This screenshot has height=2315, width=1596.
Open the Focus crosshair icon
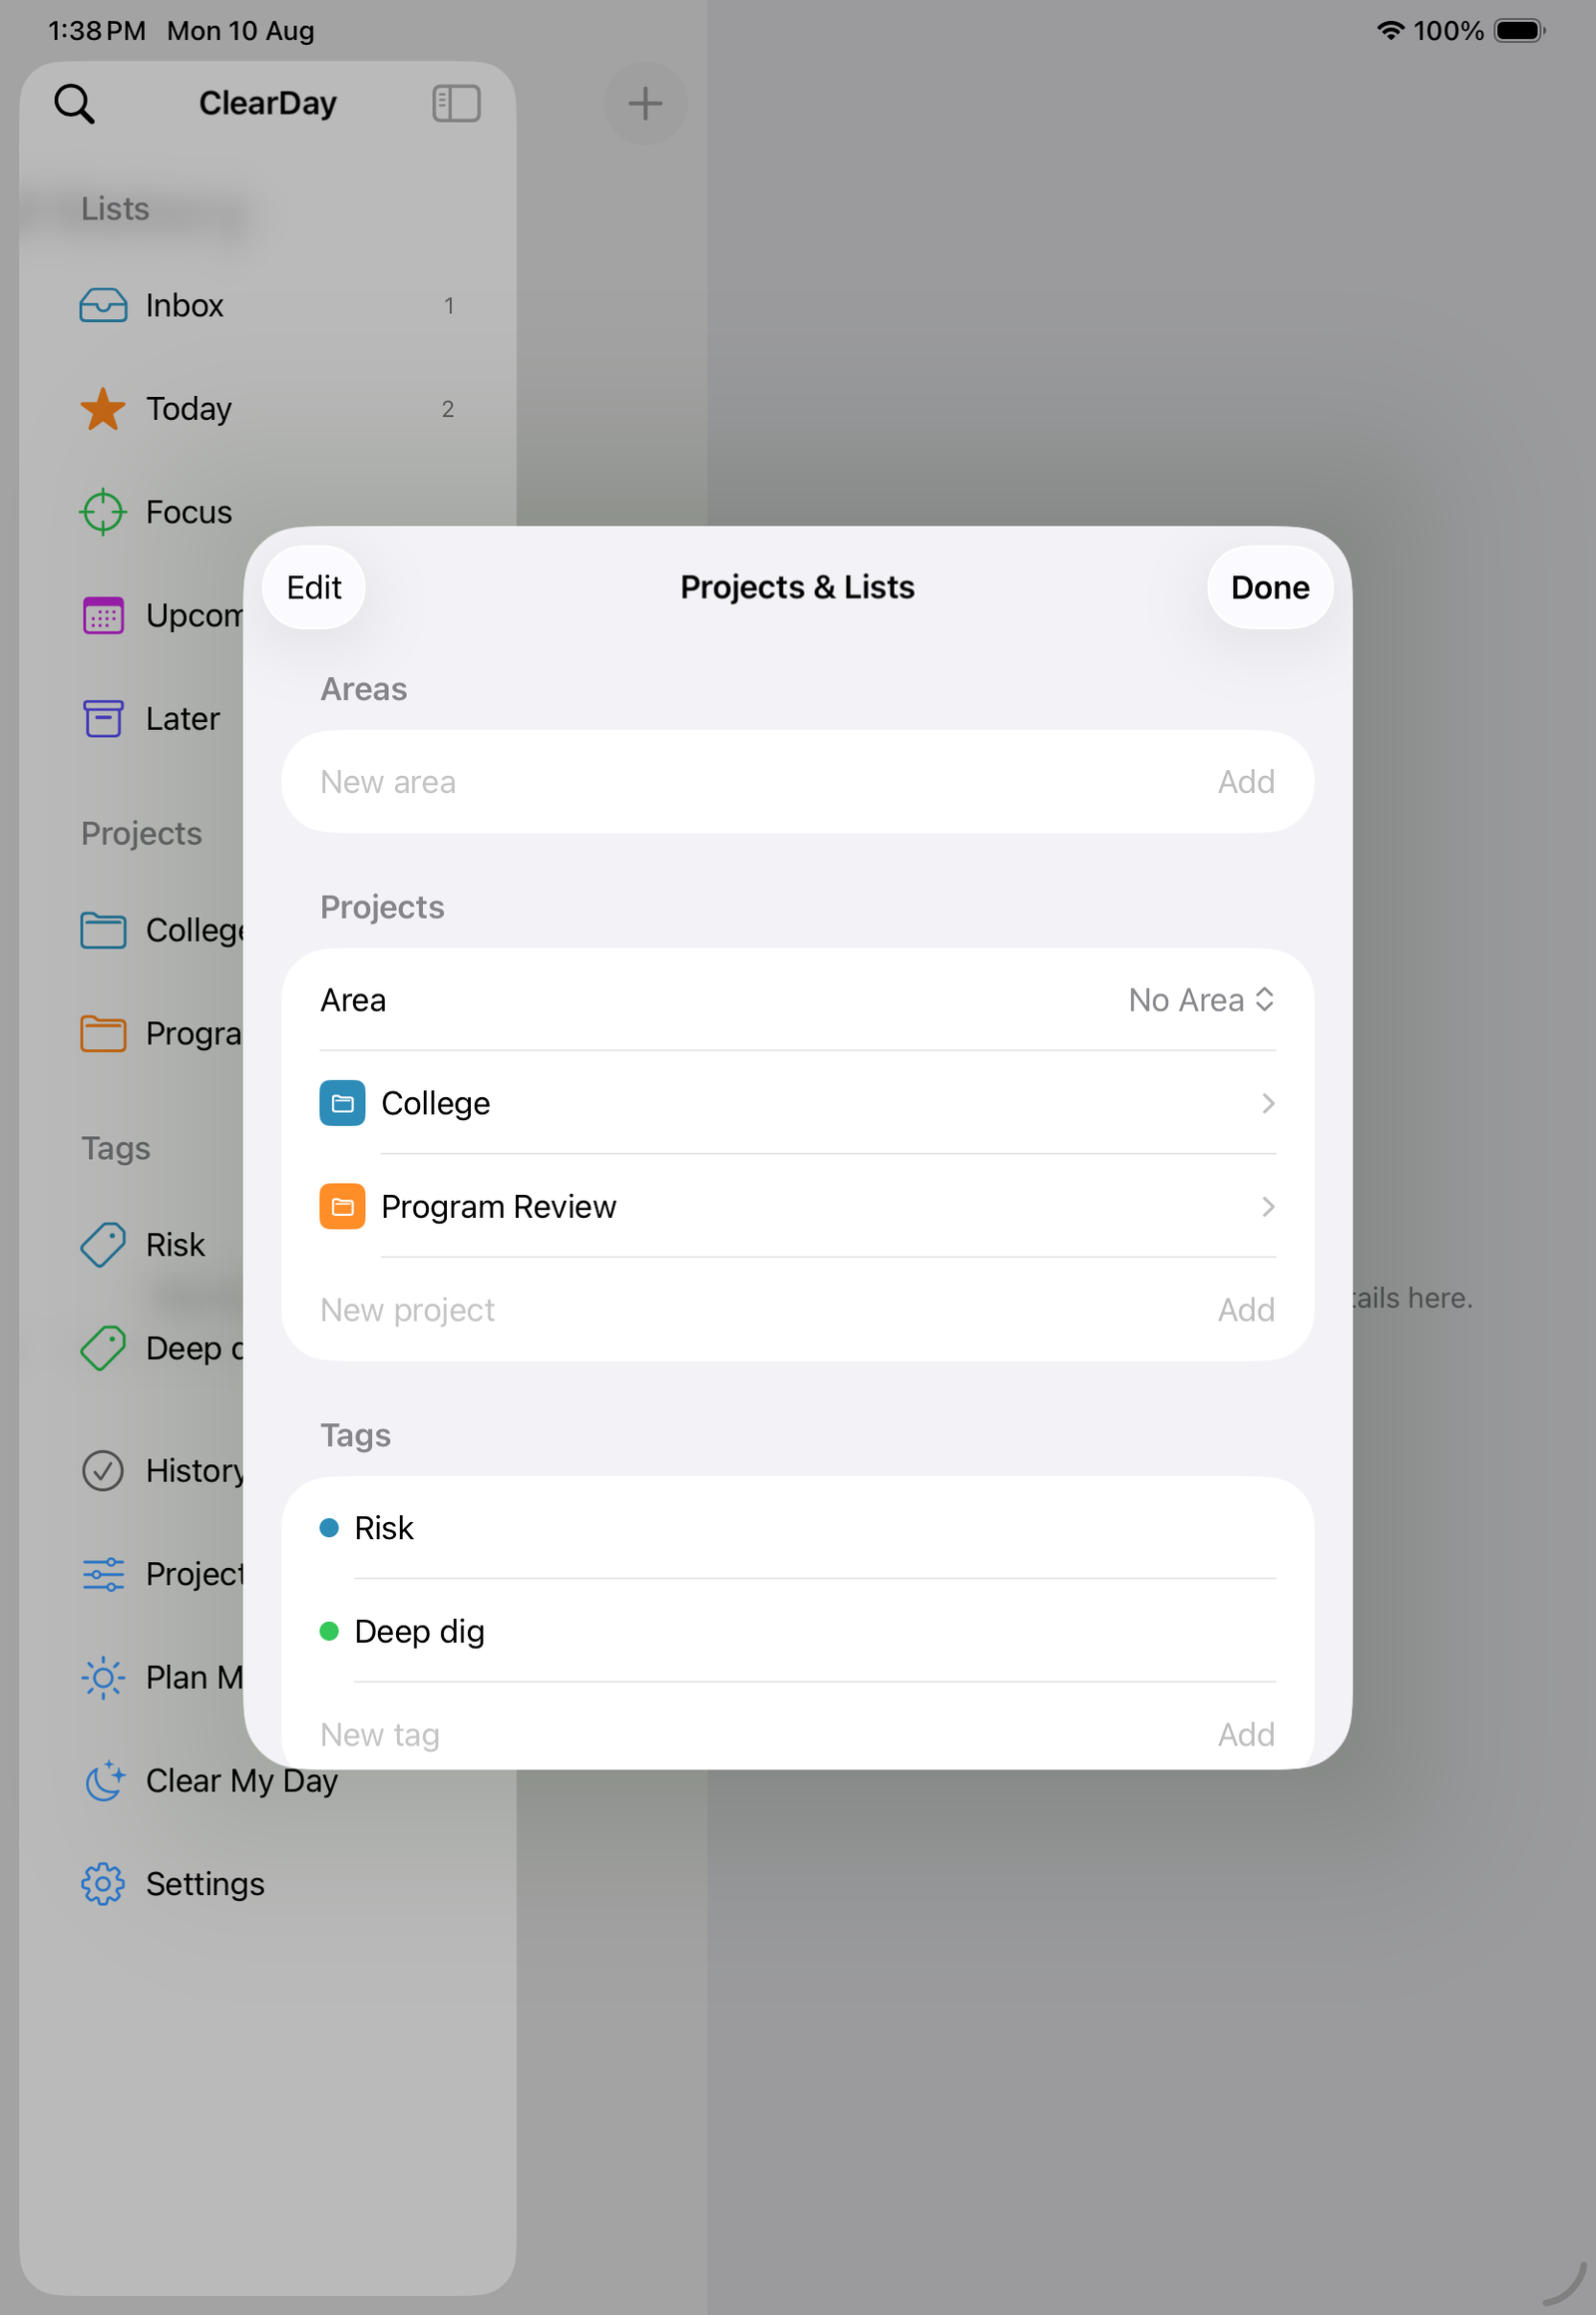[x=103, y=512]
